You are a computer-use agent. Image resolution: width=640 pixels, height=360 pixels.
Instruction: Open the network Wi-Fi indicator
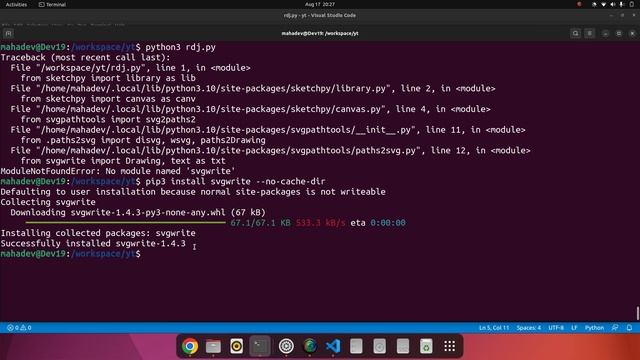[604, 4]
